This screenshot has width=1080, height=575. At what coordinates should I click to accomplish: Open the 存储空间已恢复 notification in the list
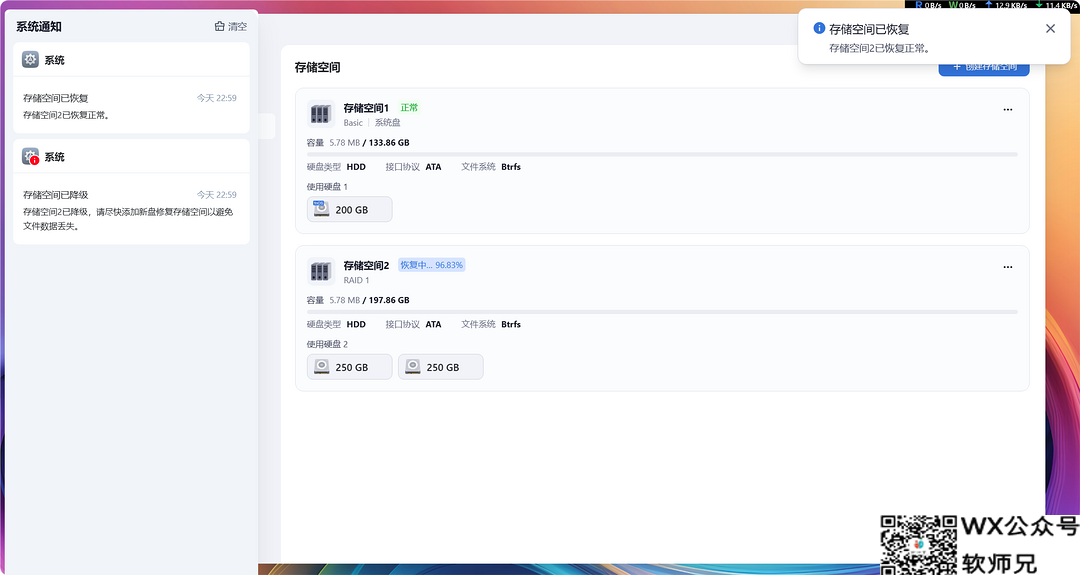pos(131,105)
